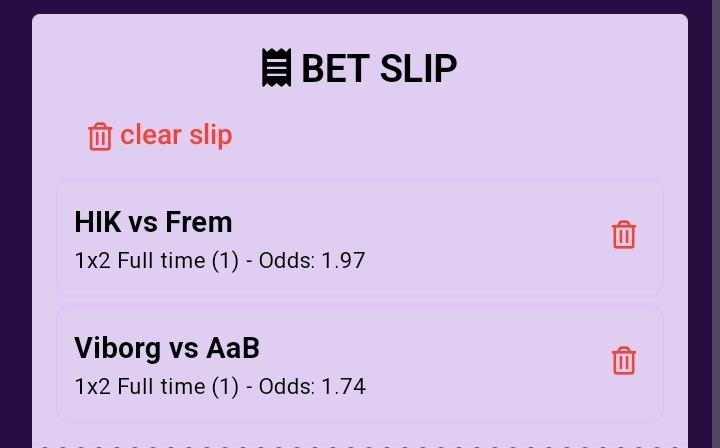720x448 pixels.
Task: Click the 1x2 Full time line with odds 1.74
Action: [220, 386]
